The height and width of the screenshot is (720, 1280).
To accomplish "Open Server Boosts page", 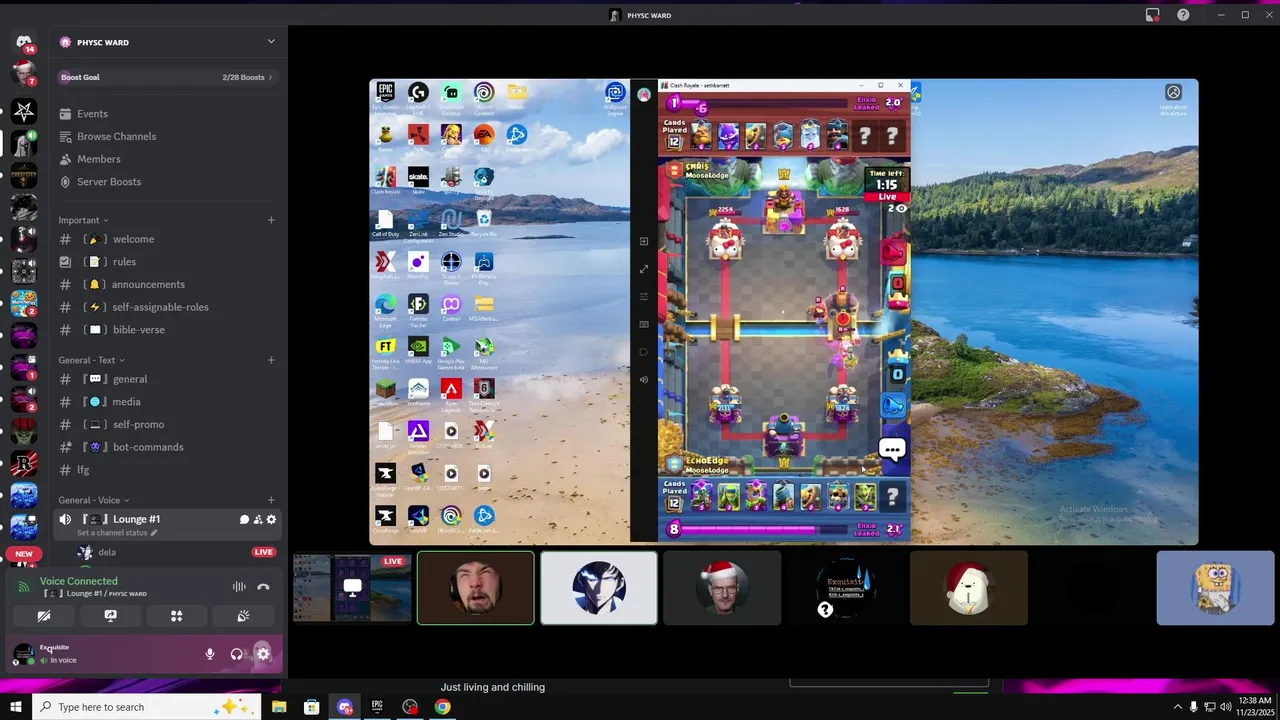I will (167, 182).
